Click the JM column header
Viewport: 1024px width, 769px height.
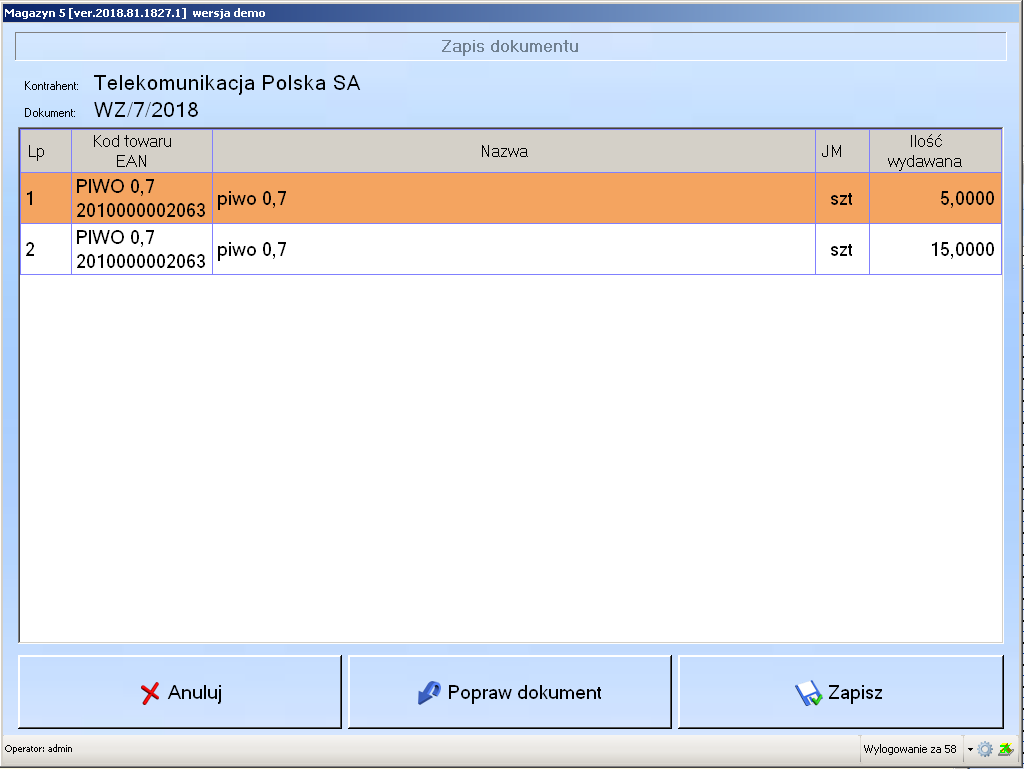(x=841, y=151)
